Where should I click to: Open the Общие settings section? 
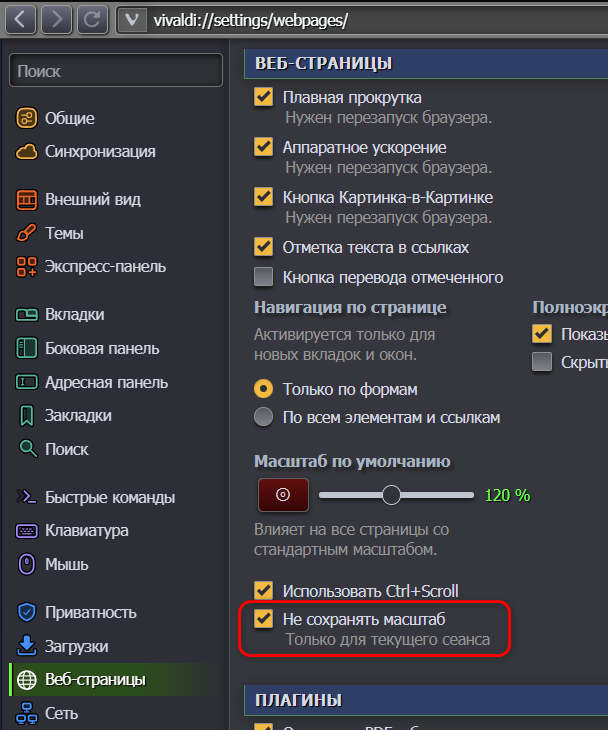pos(70,118)
